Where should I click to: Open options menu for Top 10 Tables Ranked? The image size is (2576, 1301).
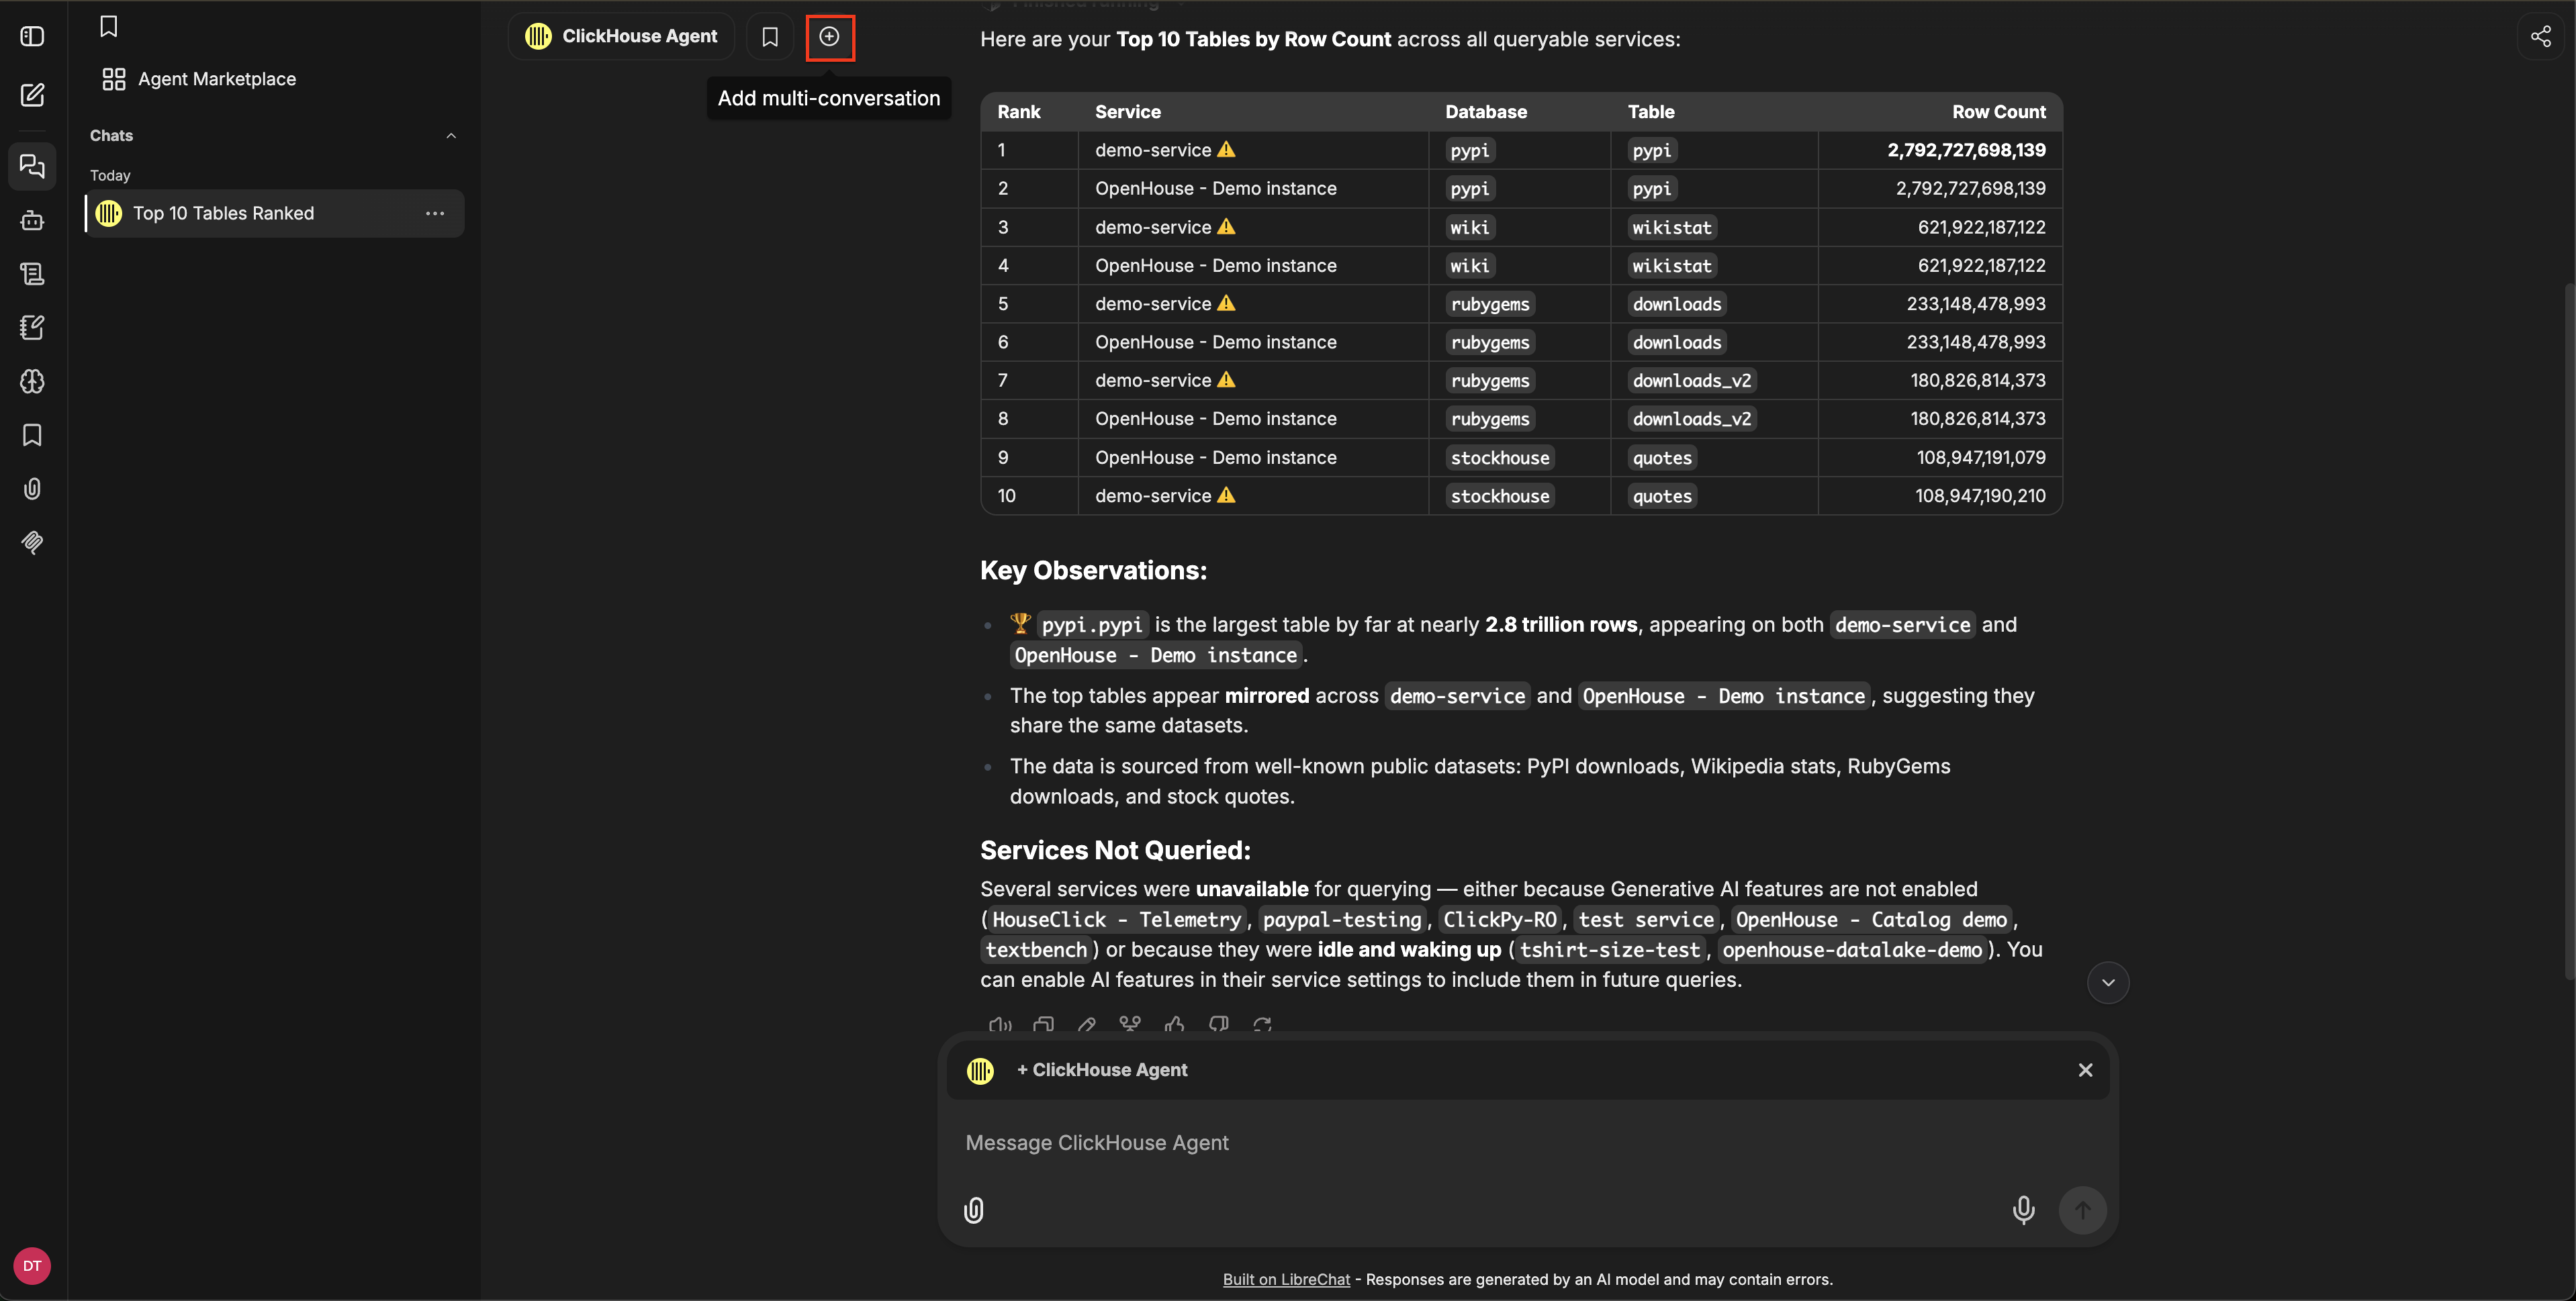pyautogui.click(x=435, y=213)
